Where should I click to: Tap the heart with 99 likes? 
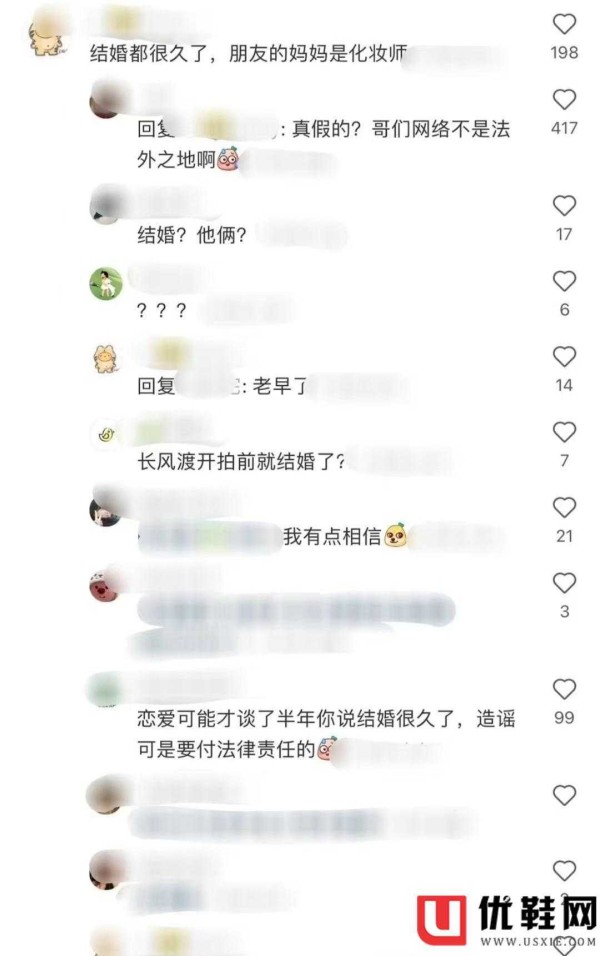pos(564,689)
